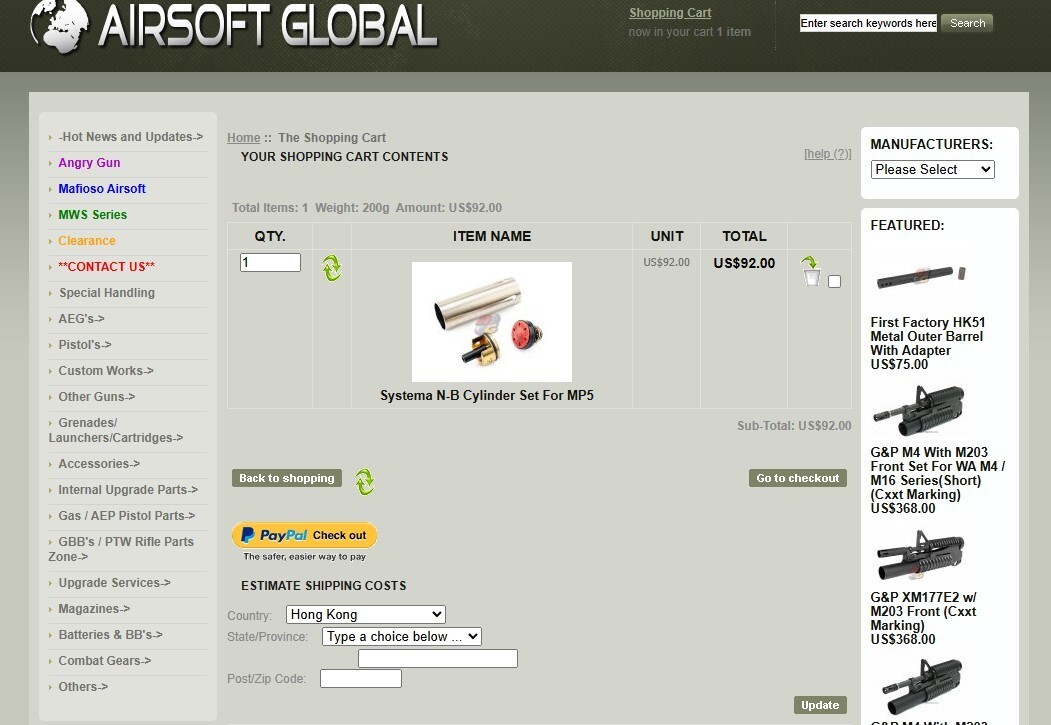This screenshot has height=725, width=1051.
Task: Open Systema N-B Cylinder Set For MP5 link
Action: click(x=487, y=395)
